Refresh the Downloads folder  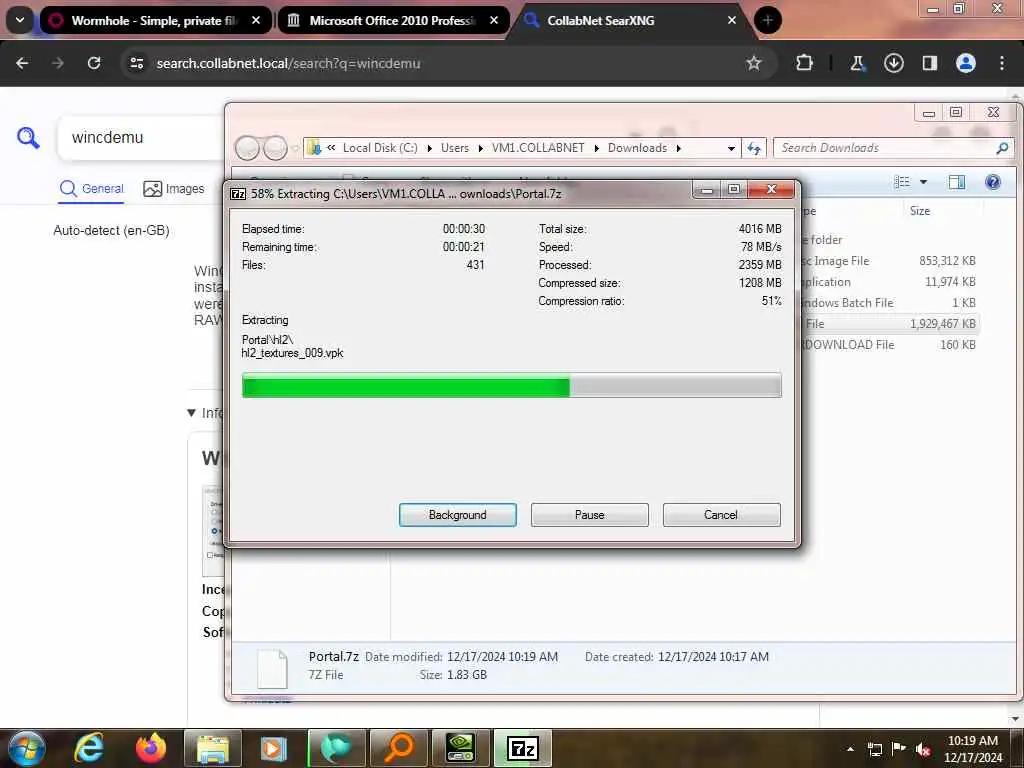coord(754,148)
